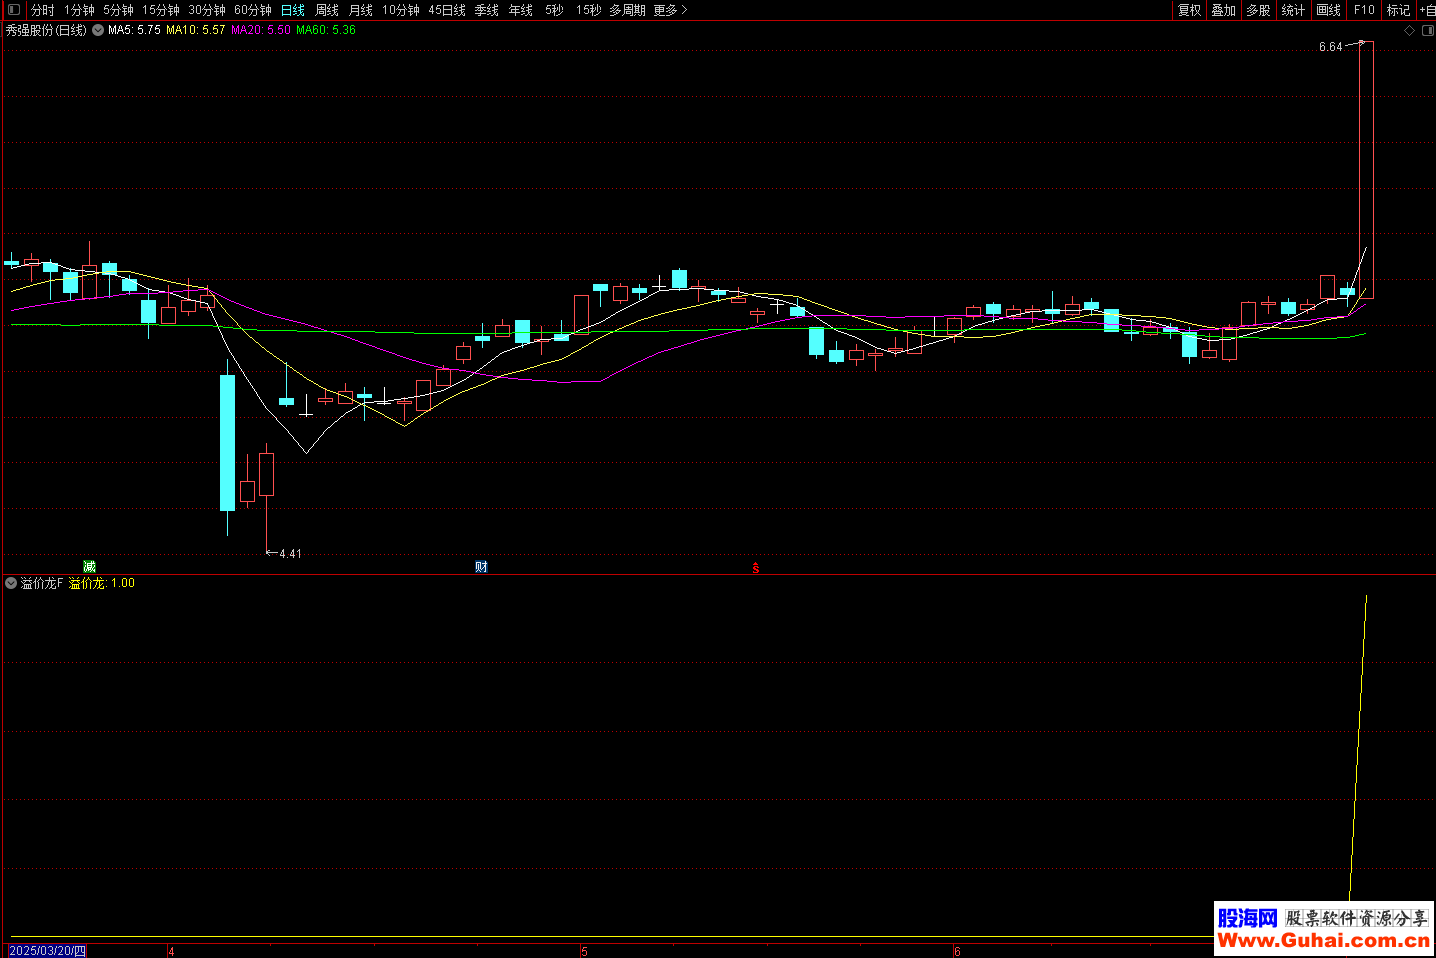Activate the 画线 drawing tool
Image resolution: width=1436 pixels, height=958 pixels.
pyautogui.click(x=1328, y=10)
